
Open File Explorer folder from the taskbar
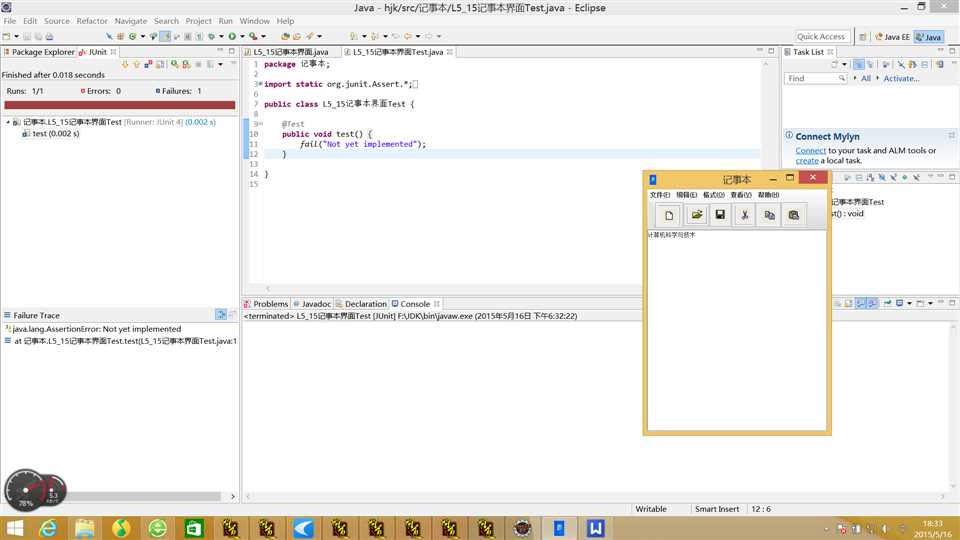click(x=84, y=528)
